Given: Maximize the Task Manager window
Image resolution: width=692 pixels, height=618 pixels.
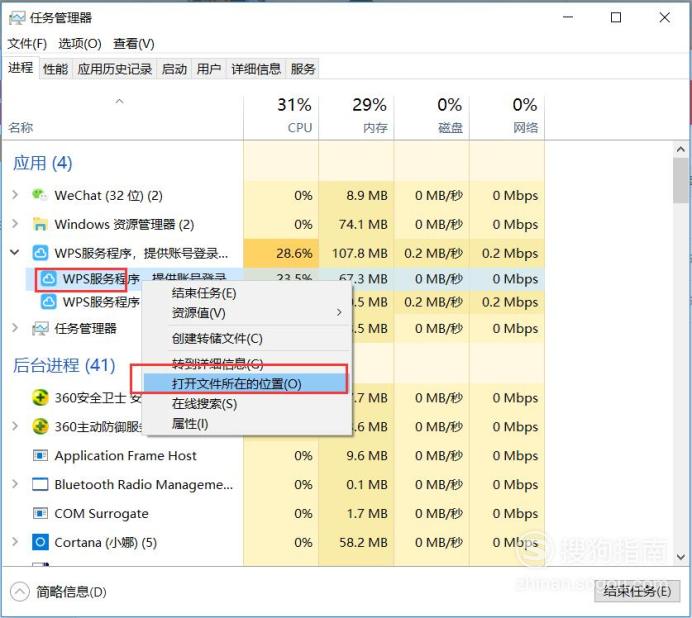Looking at the screenshot, I should 616,18.
